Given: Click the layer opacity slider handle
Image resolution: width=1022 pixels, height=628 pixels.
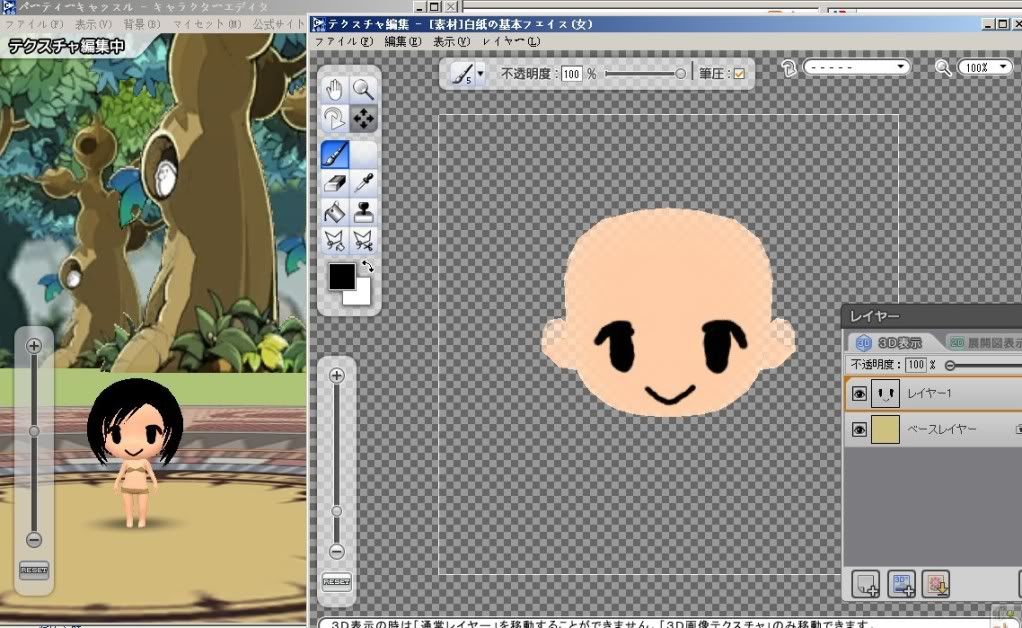Looking at the screenshot, I should 950,365.
